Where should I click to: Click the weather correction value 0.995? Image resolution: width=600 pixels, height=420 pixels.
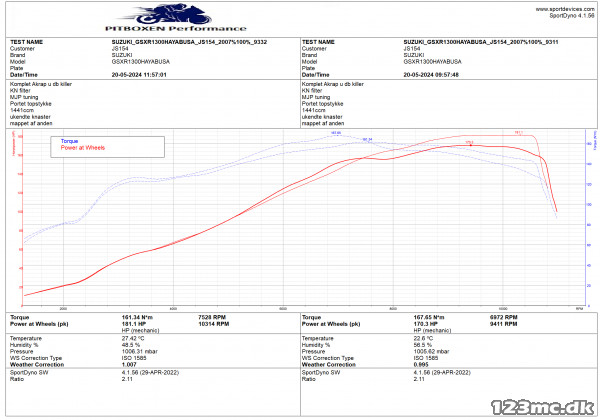point(421,365)
